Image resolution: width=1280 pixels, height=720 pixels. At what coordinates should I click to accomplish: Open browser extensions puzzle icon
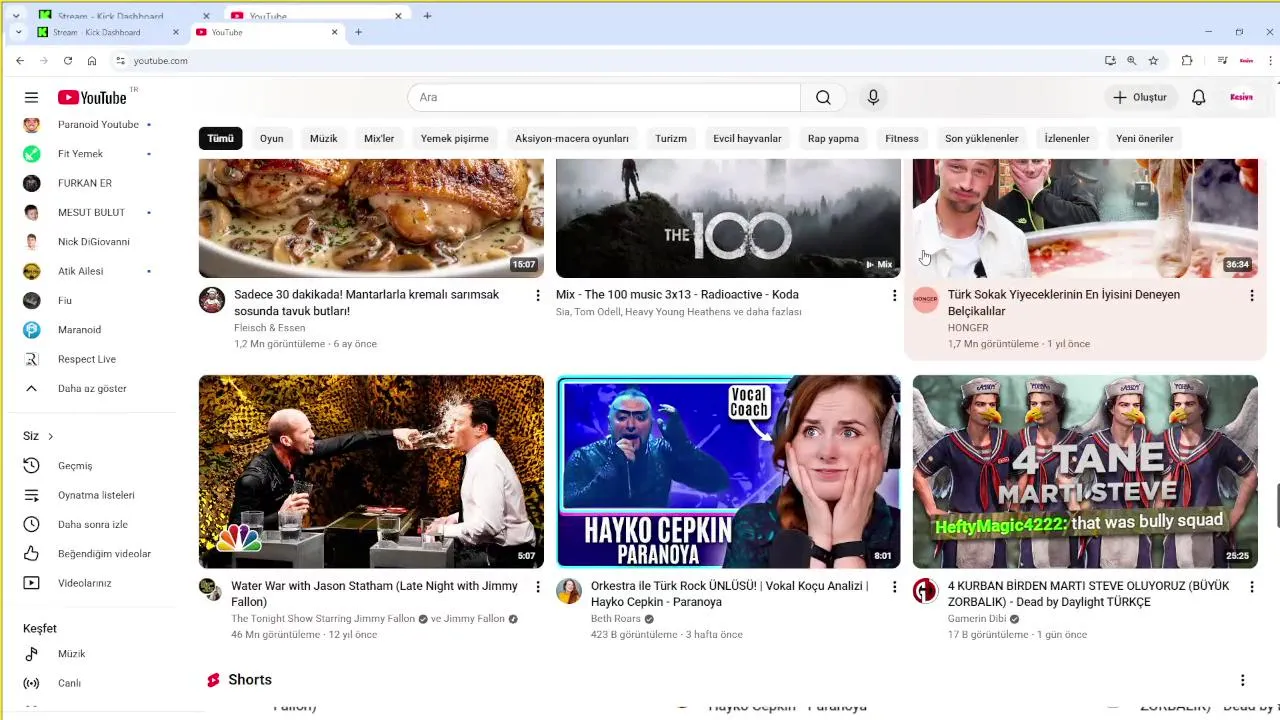[1187, 61]
